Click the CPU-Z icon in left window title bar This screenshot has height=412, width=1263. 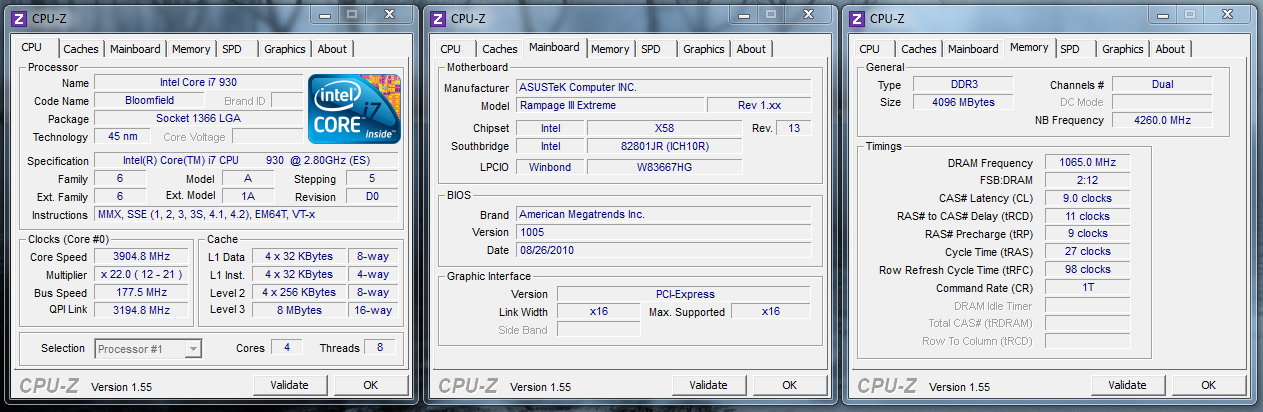(19, 18)
